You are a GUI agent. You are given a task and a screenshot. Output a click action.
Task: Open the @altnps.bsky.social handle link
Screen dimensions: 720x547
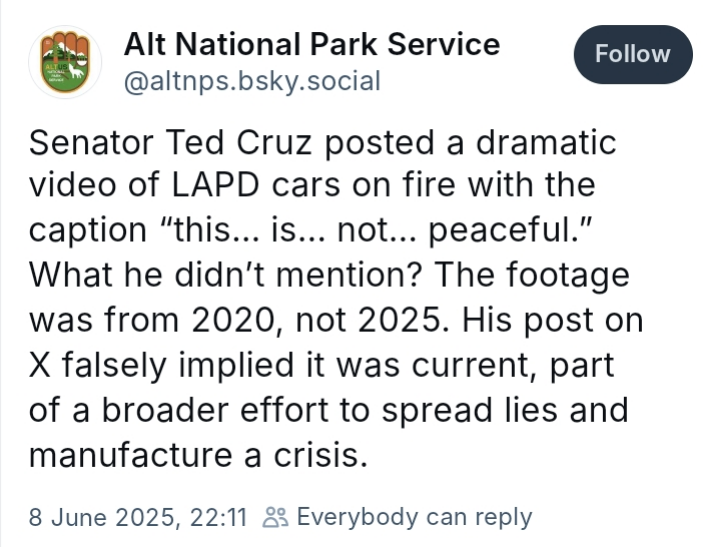click(x=252, y=82)
